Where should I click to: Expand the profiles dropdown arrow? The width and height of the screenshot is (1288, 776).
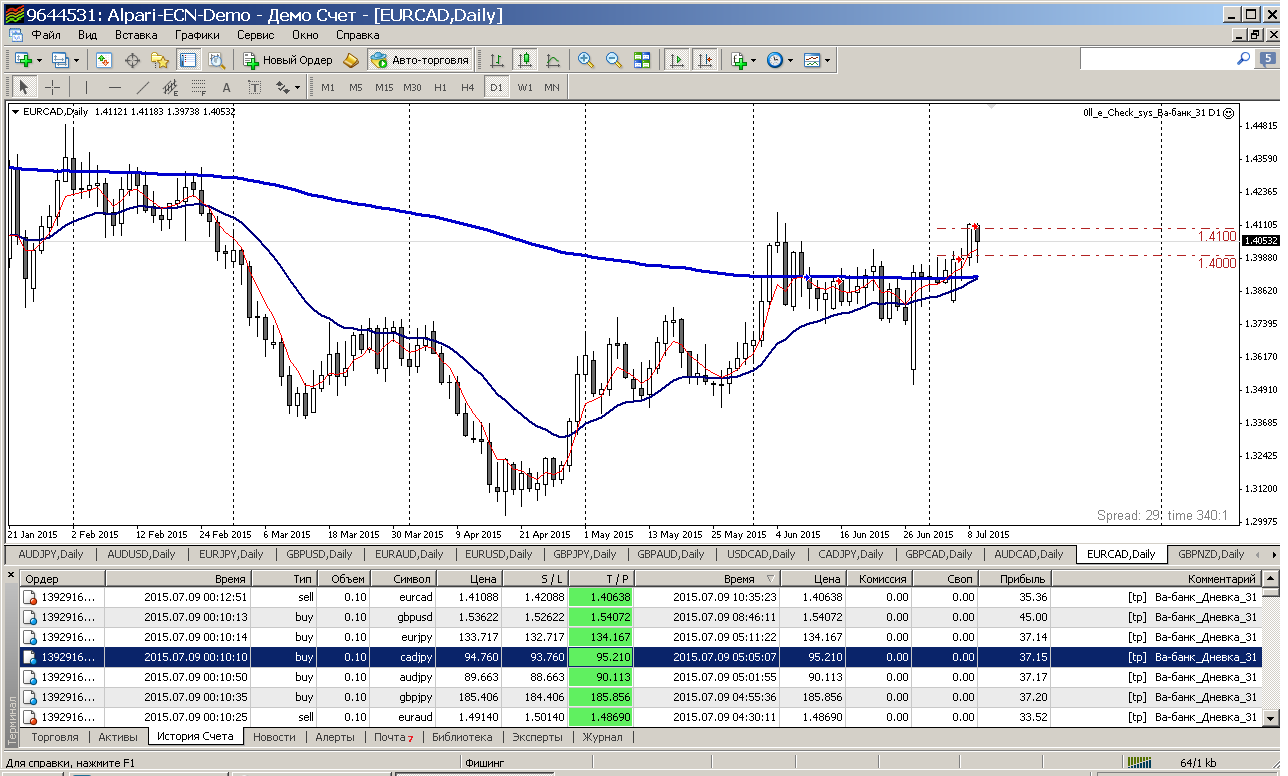[77, 60]
